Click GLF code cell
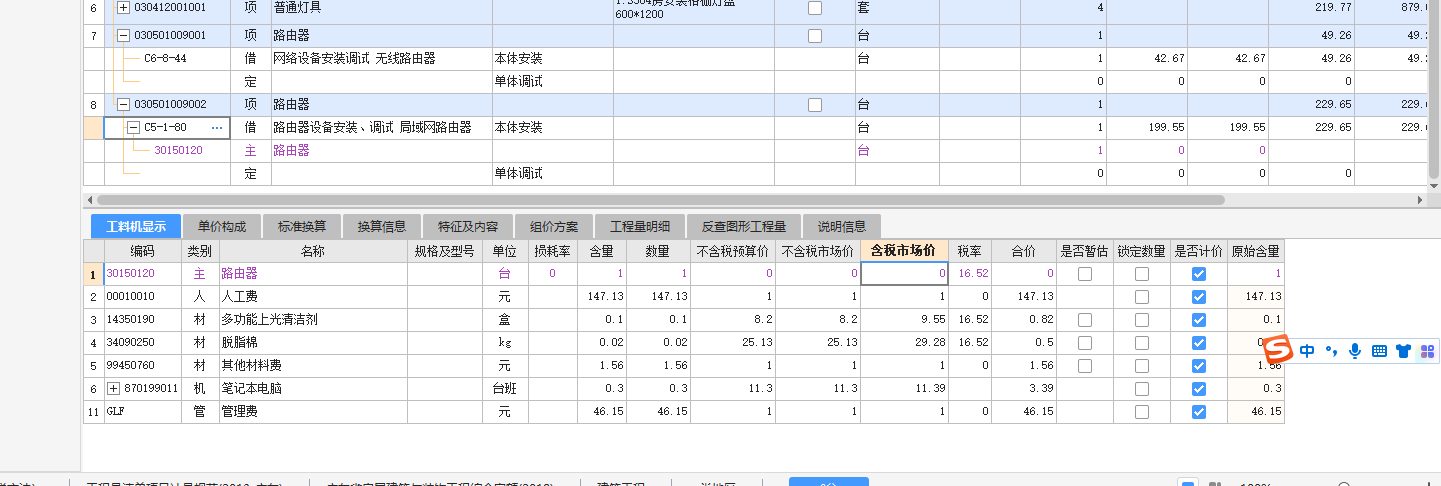The width and height of the screenshot is (1441, 486). coord(143,412)
